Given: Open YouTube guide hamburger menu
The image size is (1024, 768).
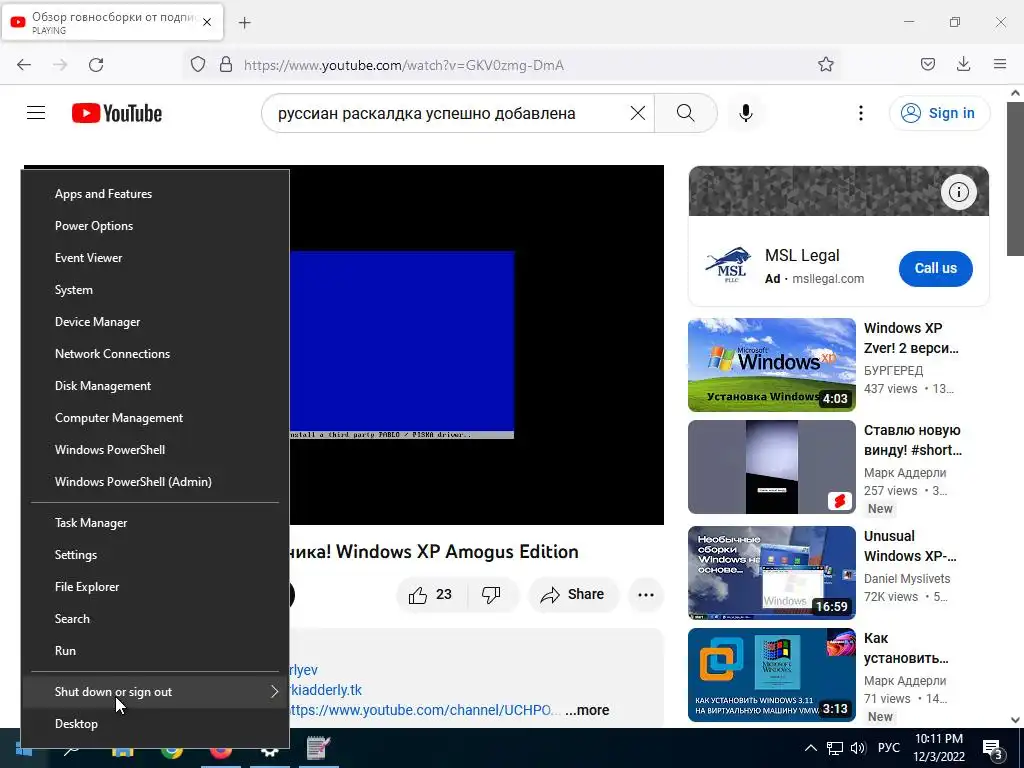Looking at the screenshot, I should click(x=36, y=113).
